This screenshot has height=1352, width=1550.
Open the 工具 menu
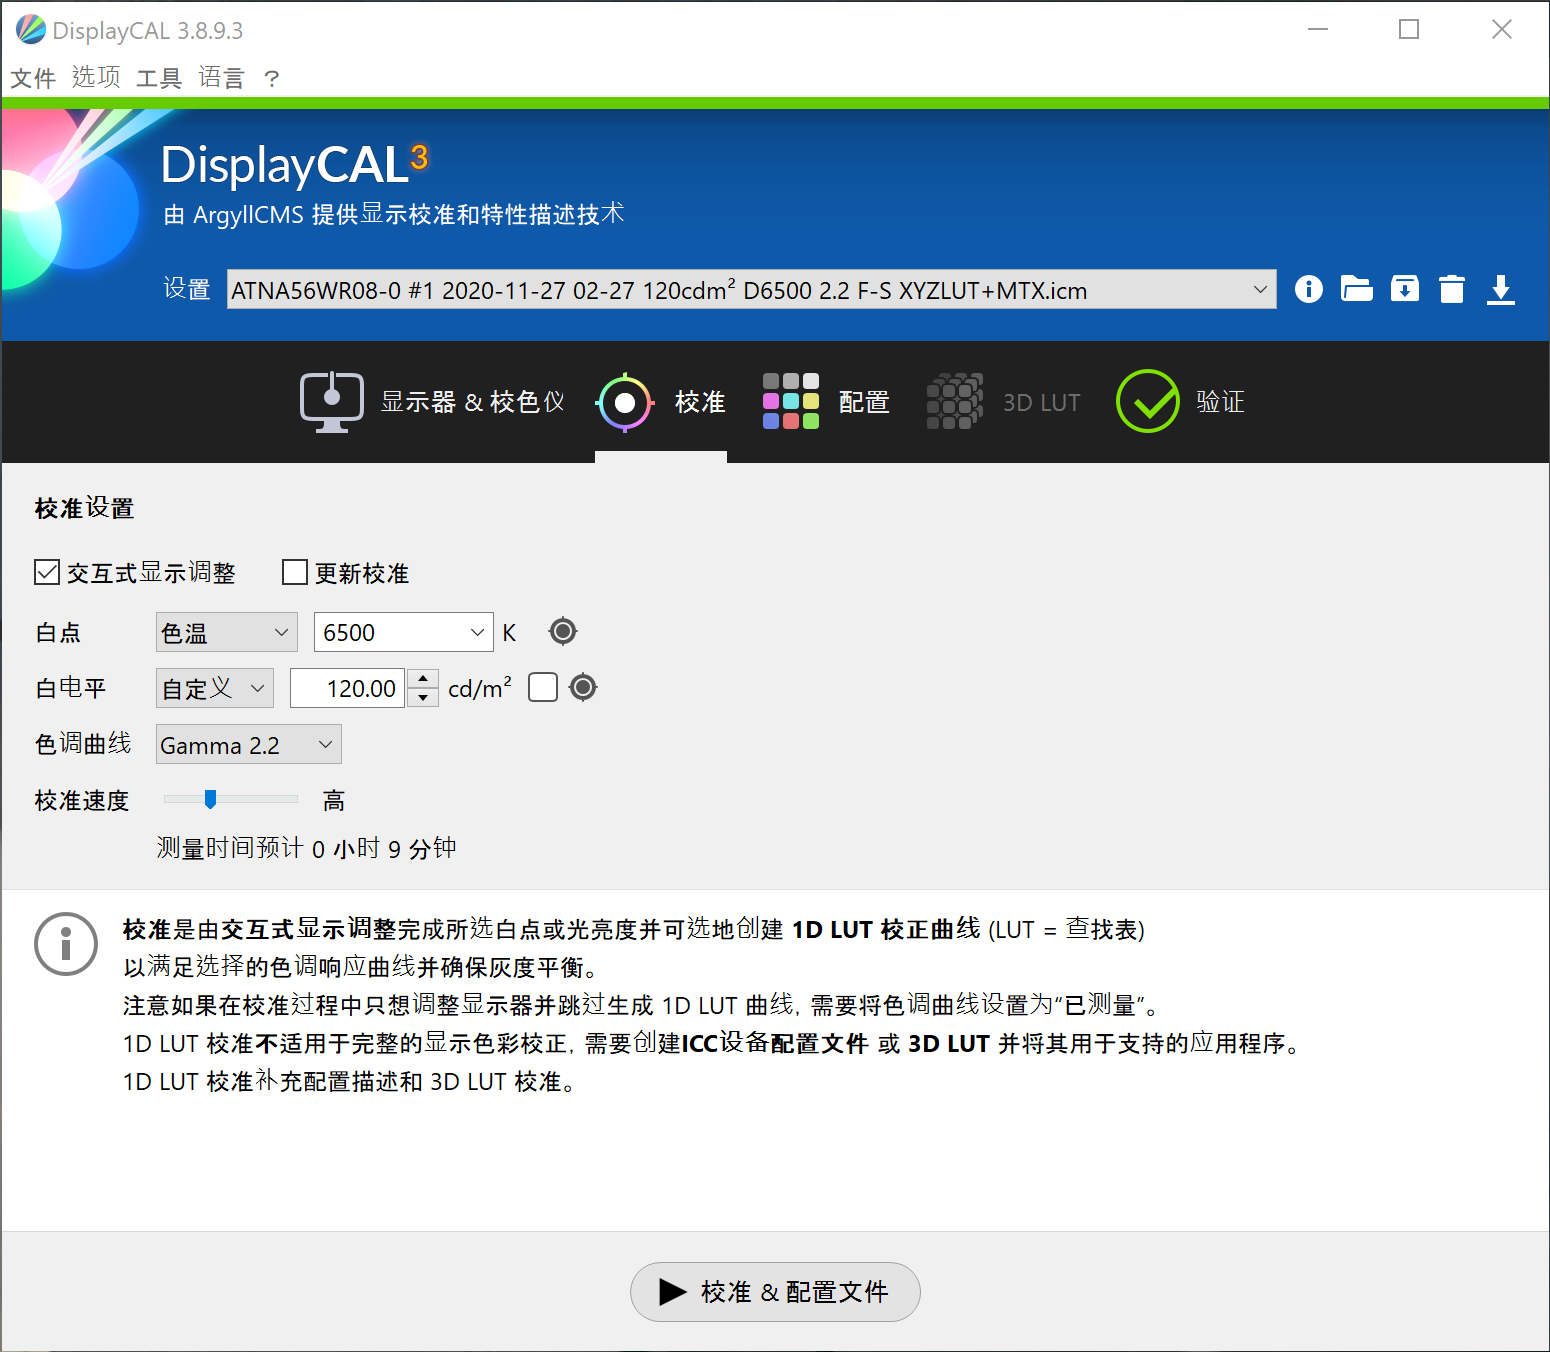pos(159,78)
